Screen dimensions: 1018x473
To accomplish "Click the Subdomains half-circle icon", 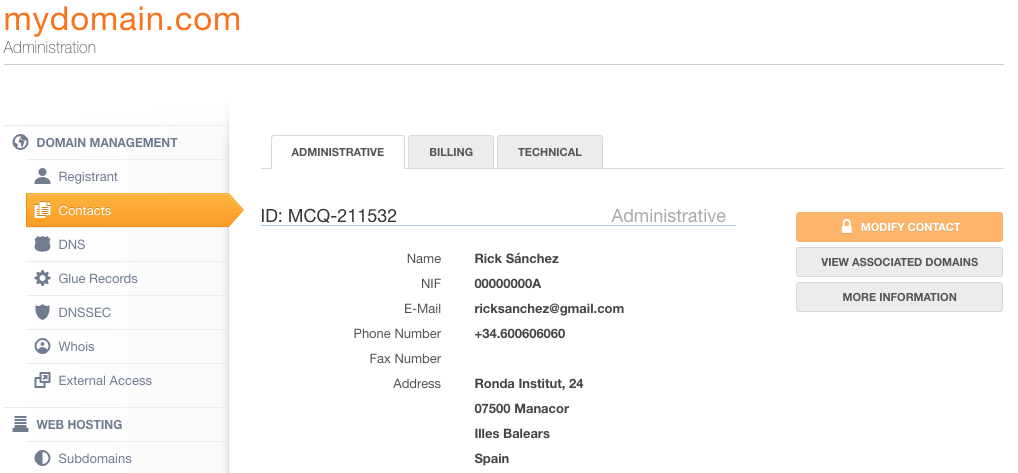I will pos(42,458).
